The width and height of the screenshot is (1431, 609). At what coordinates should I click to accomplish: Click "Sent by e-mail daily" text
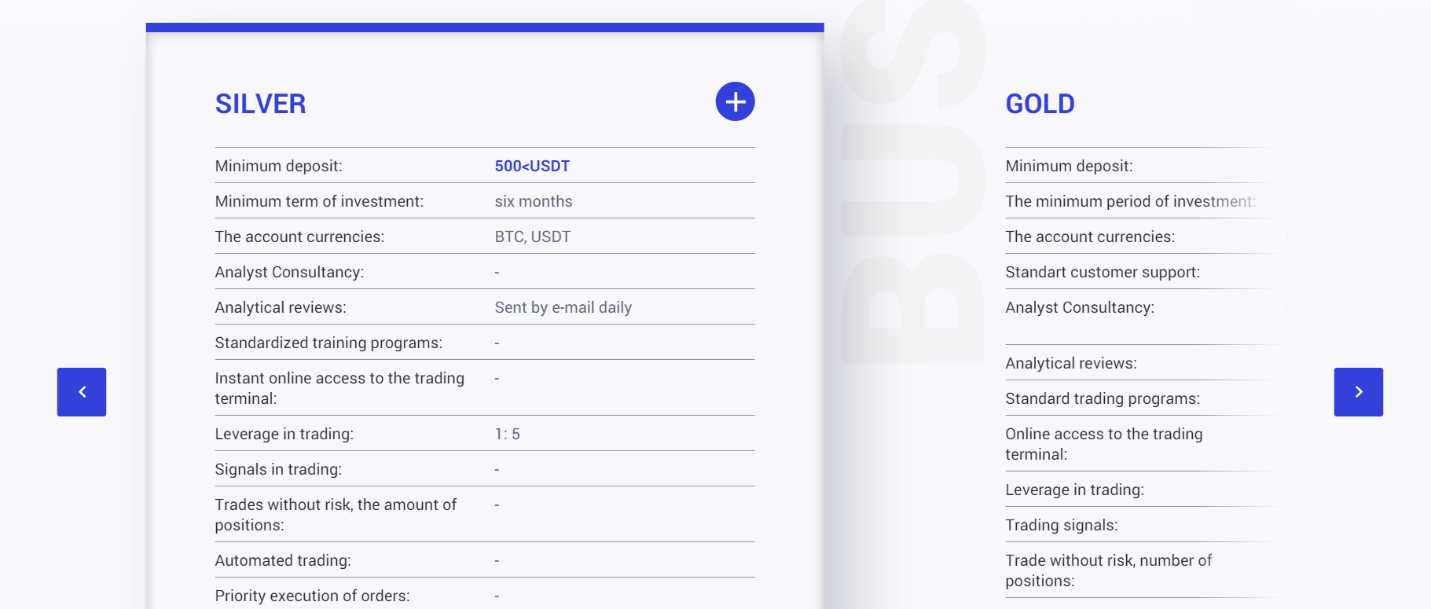point(563,308)
